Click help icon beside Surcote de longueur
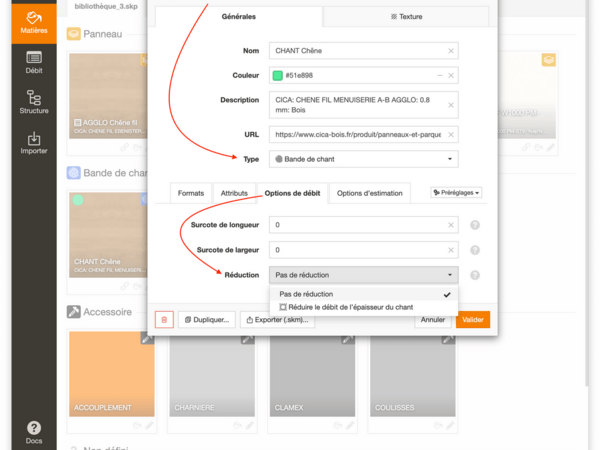 (x=475, y=225)
